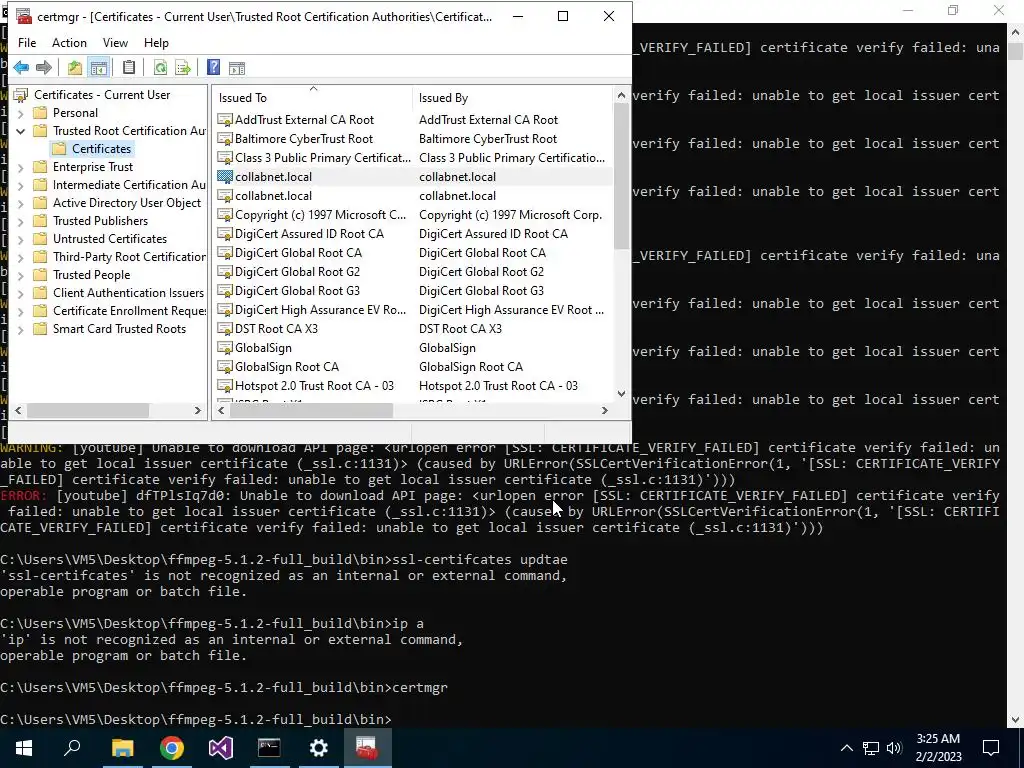Click the Up One Level folder icon
1024x768 pixels.
[75, 67]
